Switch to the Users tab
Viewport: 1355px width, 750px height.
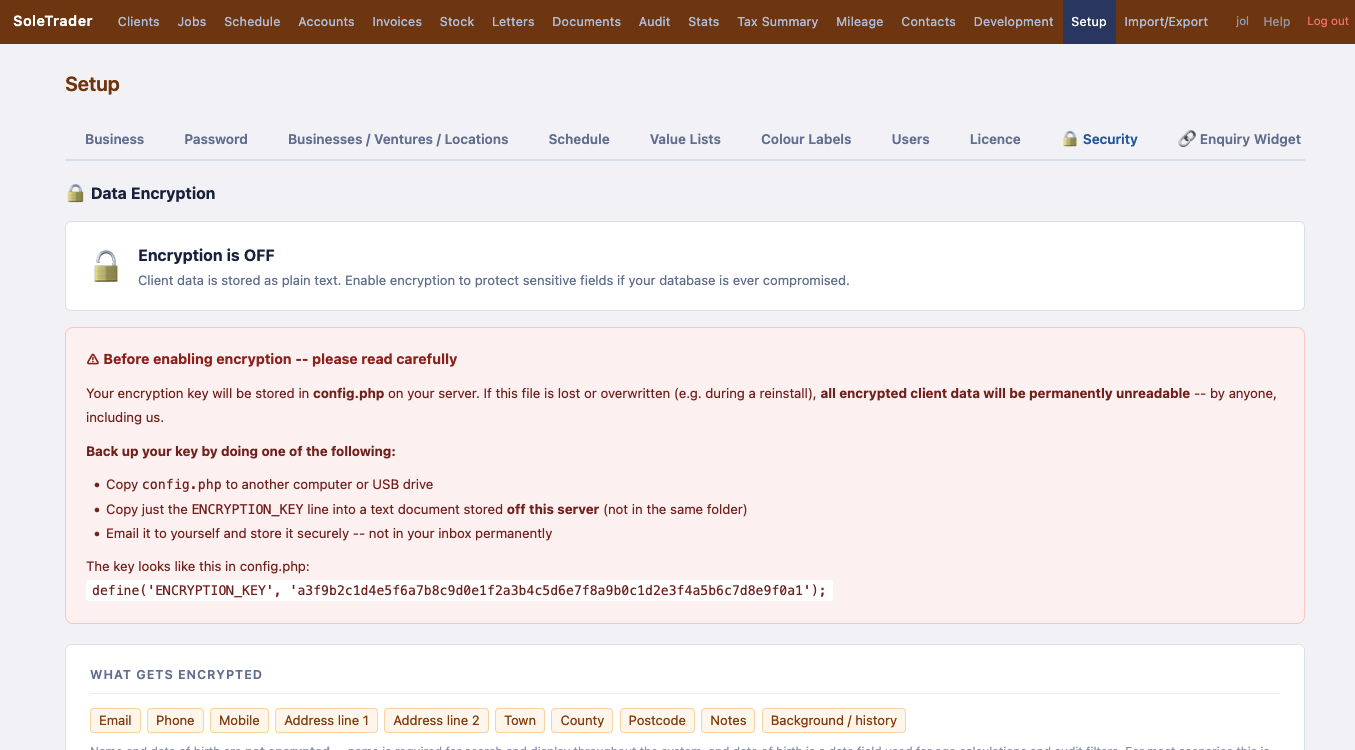(911, 139)
